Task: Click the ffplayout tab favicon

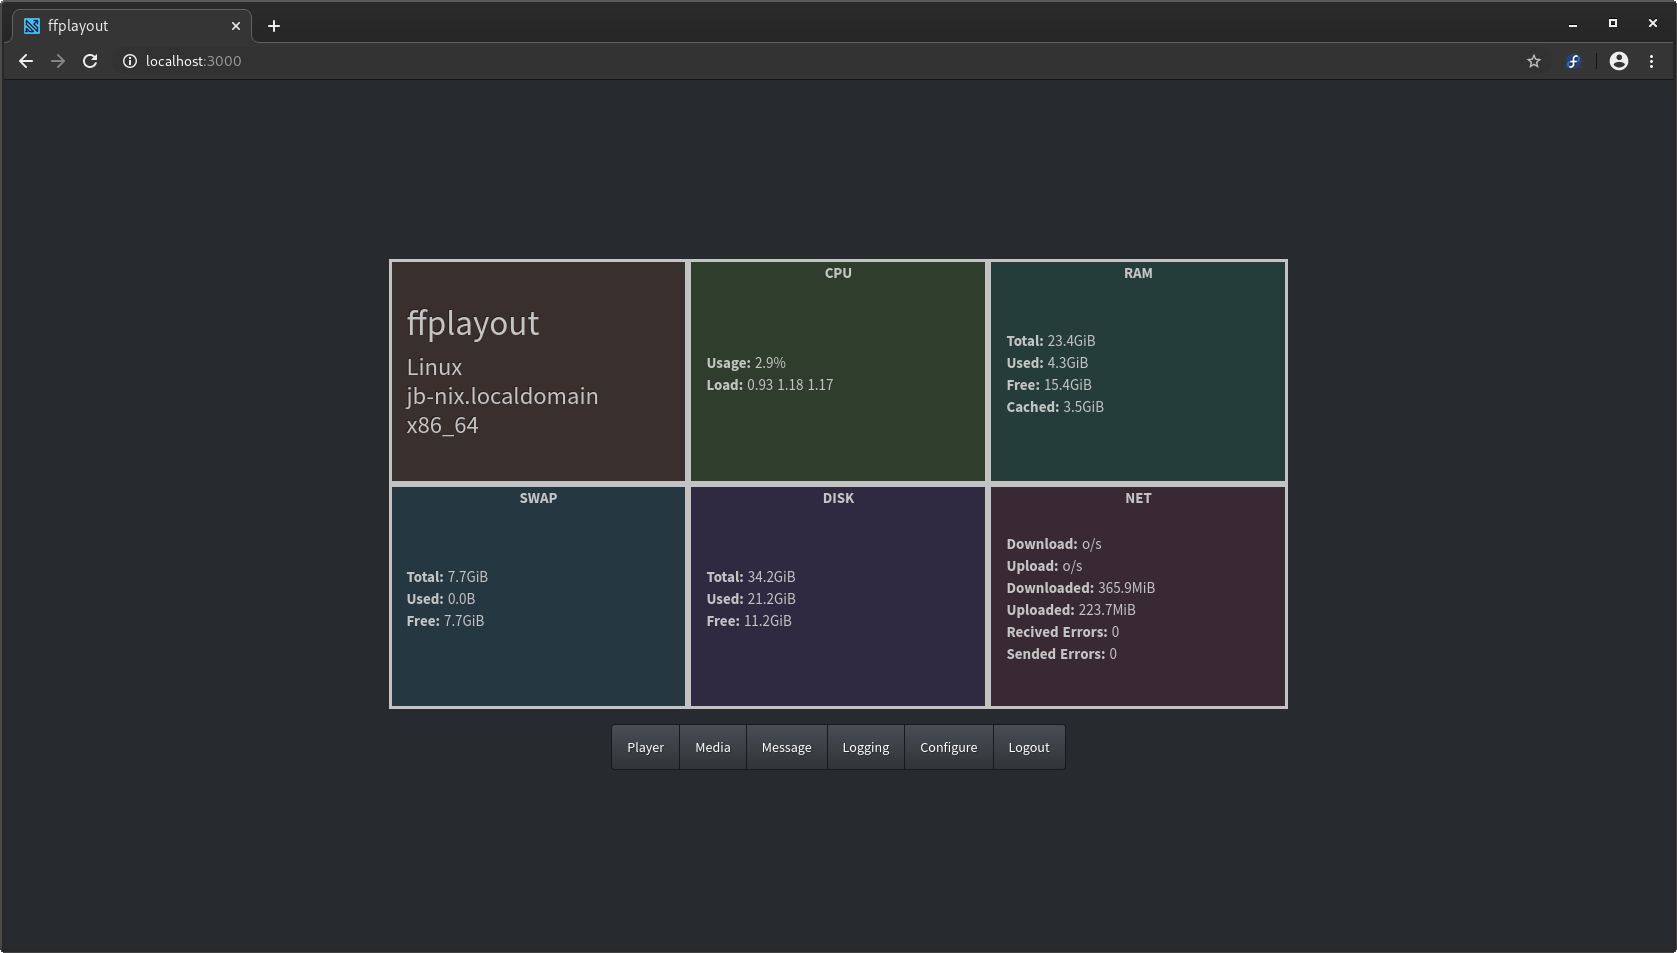Action: [x=32, y=26]
